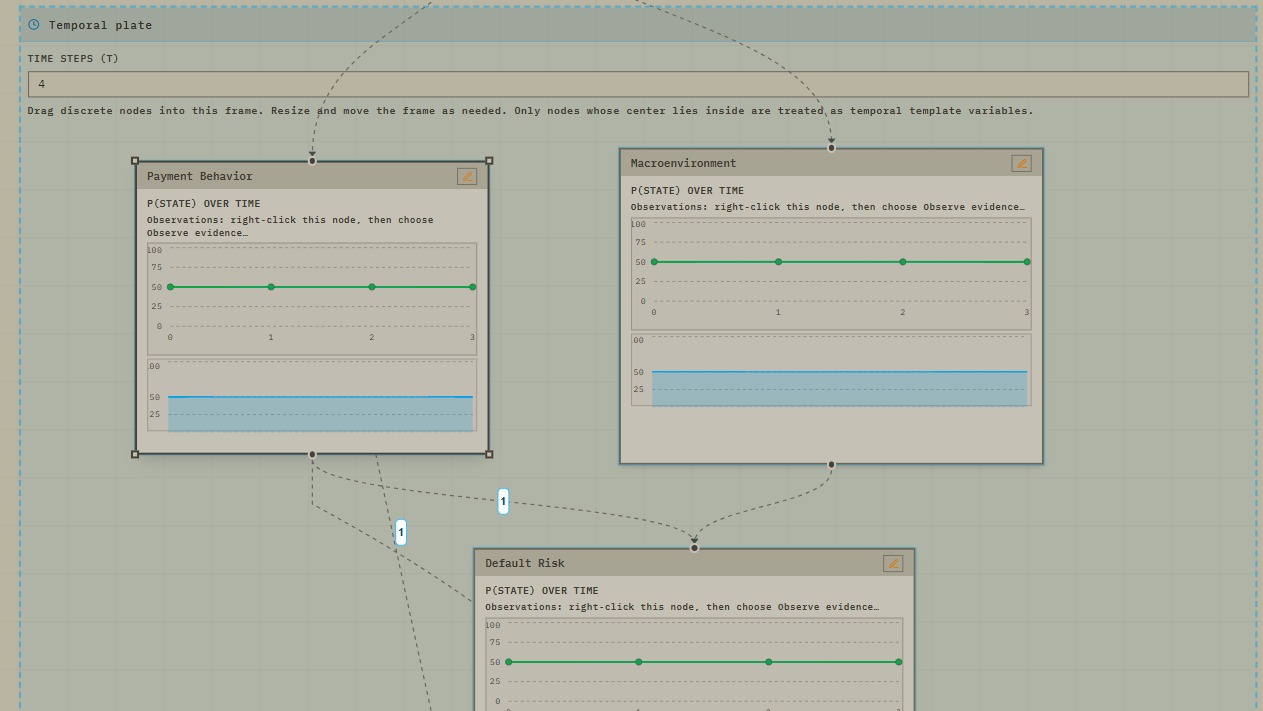
Task: Click step 2 point on the Macroenvironment line chart
Action: click(x=903, y=262)
